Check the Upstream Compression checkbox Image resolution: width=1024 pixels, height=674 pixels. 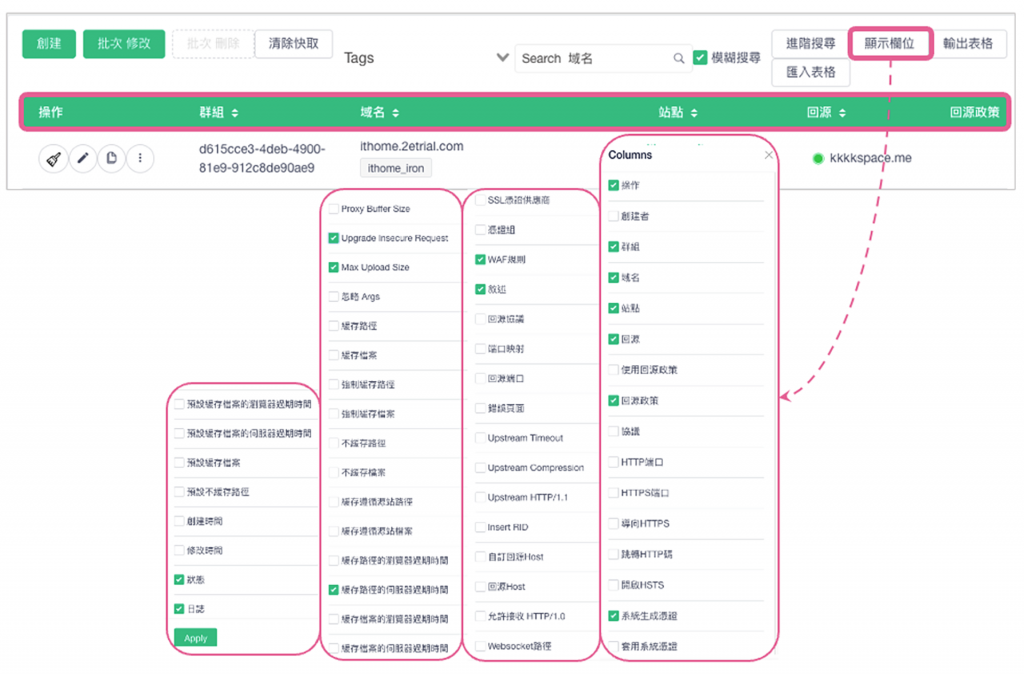tap(480, 468)
